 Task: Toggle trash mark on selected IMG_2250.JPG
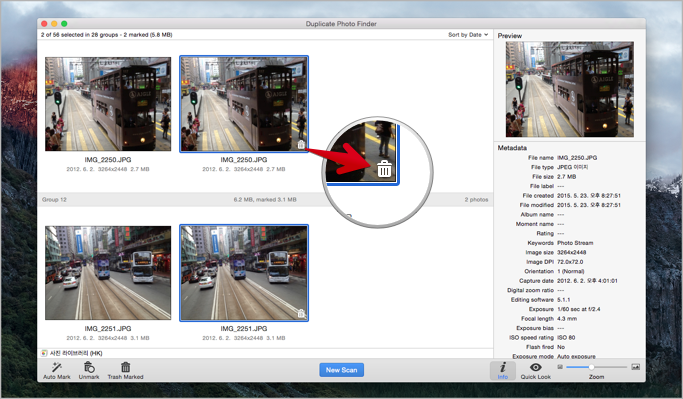coord(301,145)
